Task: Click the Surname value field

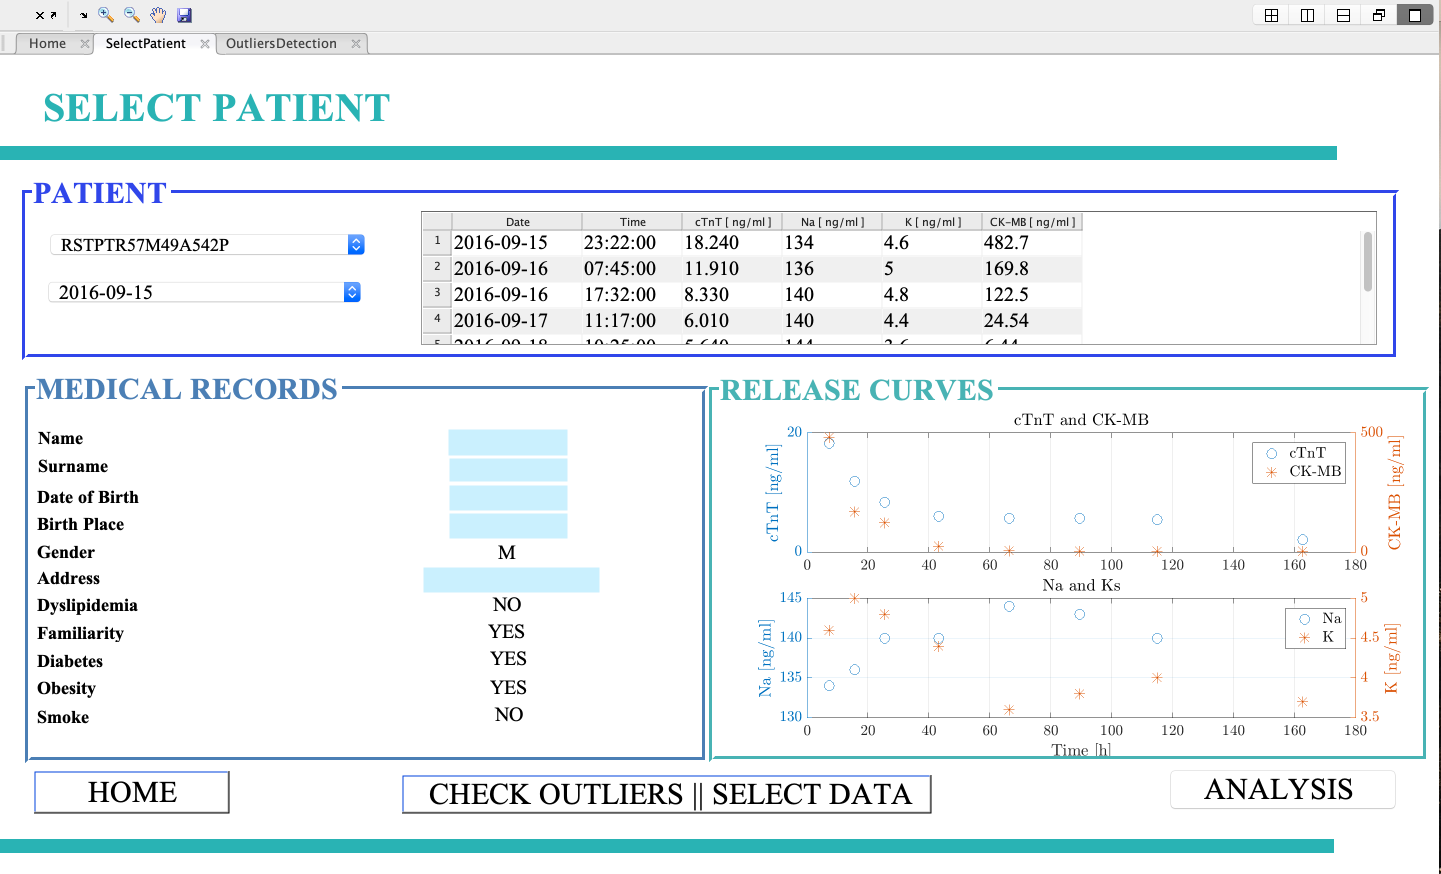Action: 508,470
